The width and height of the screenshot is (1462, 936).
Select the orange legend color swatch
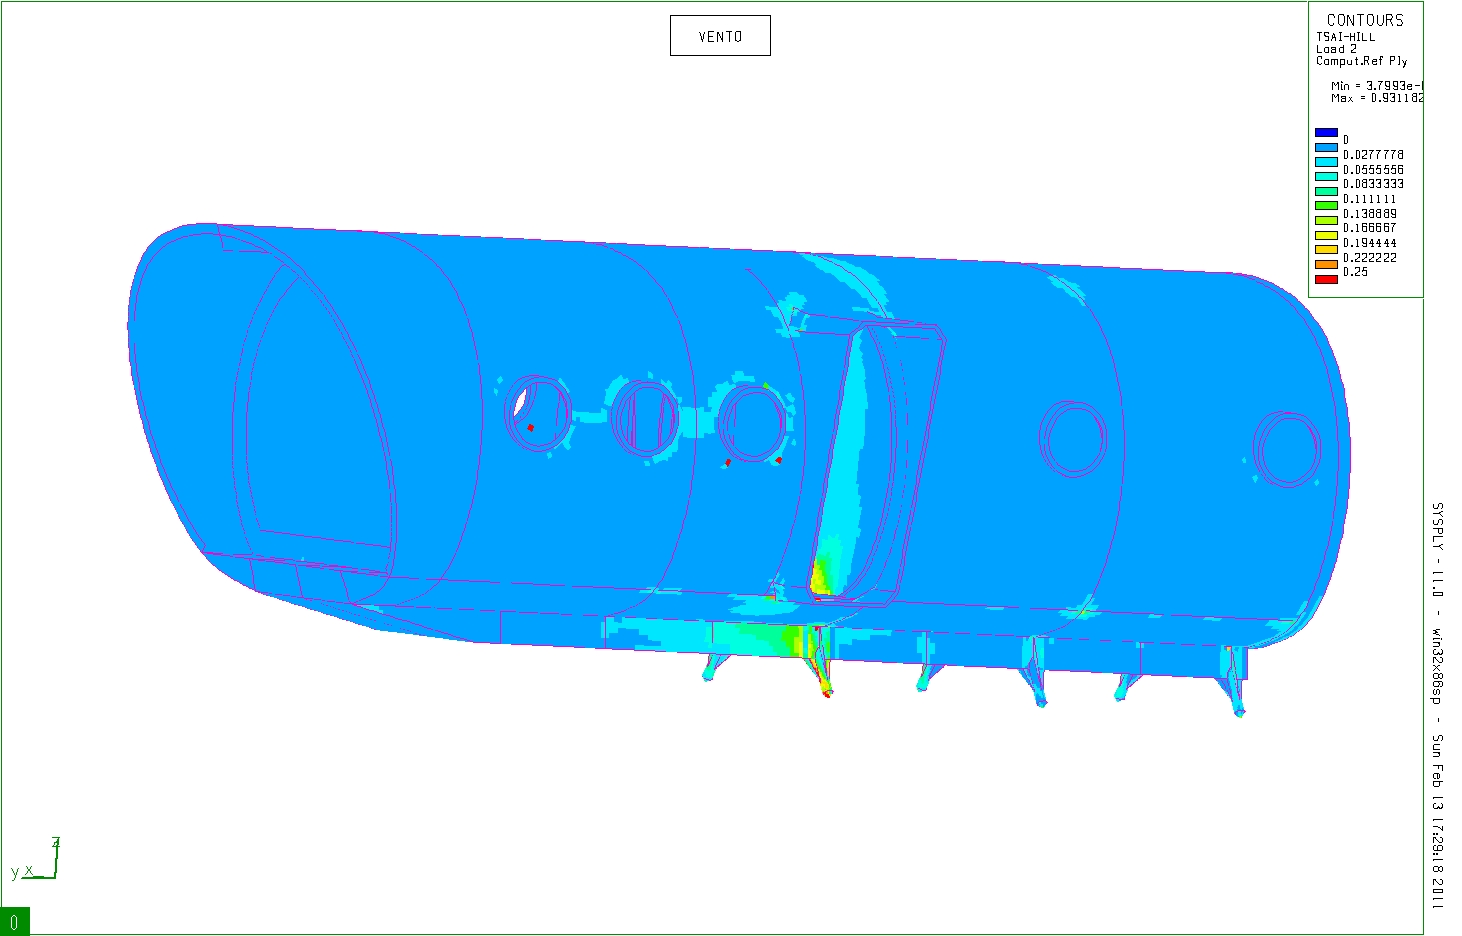(1326, 264)
